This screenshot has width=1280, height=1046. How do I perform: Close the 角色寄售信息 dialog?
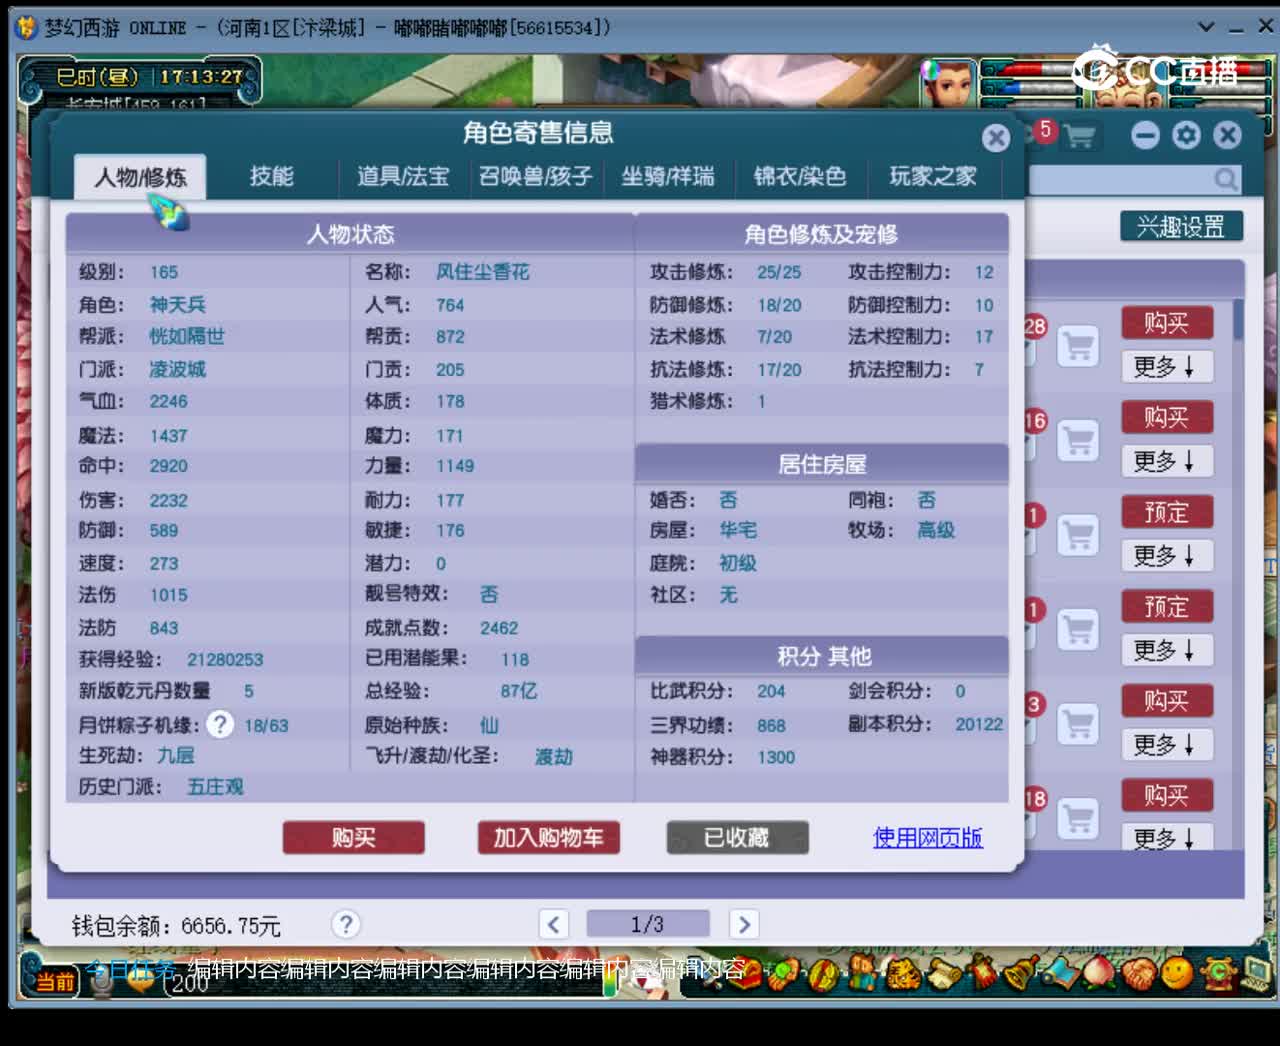click(x=995, y=138)
